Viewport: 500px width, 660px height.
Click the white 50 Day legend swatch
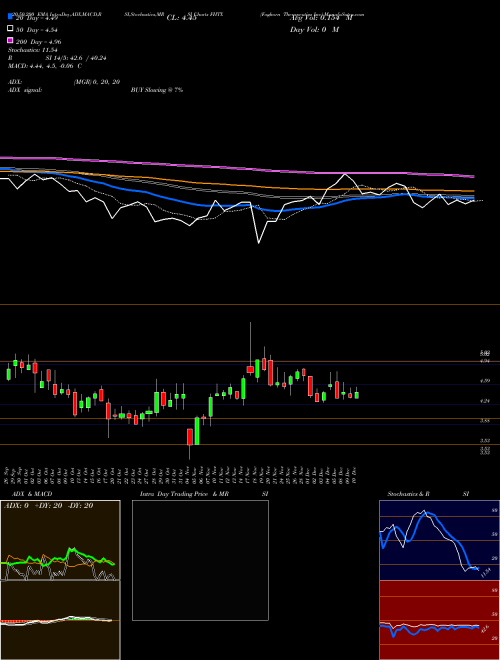coord(10,29)
